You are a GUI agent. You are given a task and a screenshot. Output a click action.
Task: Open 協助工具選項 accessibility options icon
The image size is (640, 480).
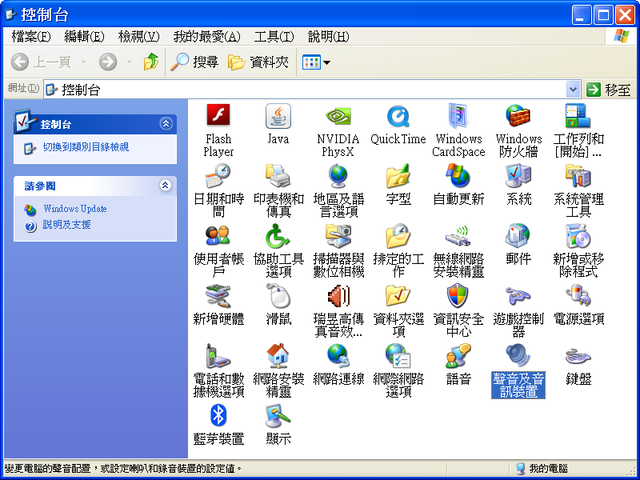278,236
